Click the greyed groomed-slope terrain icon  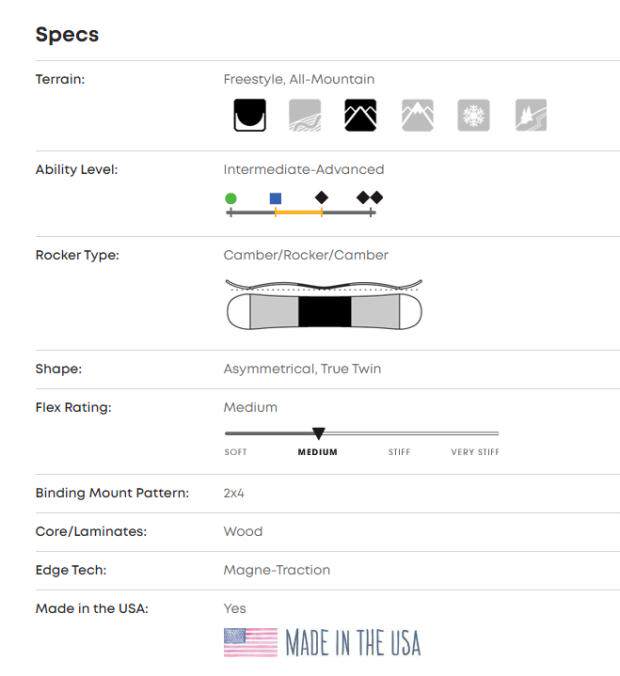[x=305, y=116]
